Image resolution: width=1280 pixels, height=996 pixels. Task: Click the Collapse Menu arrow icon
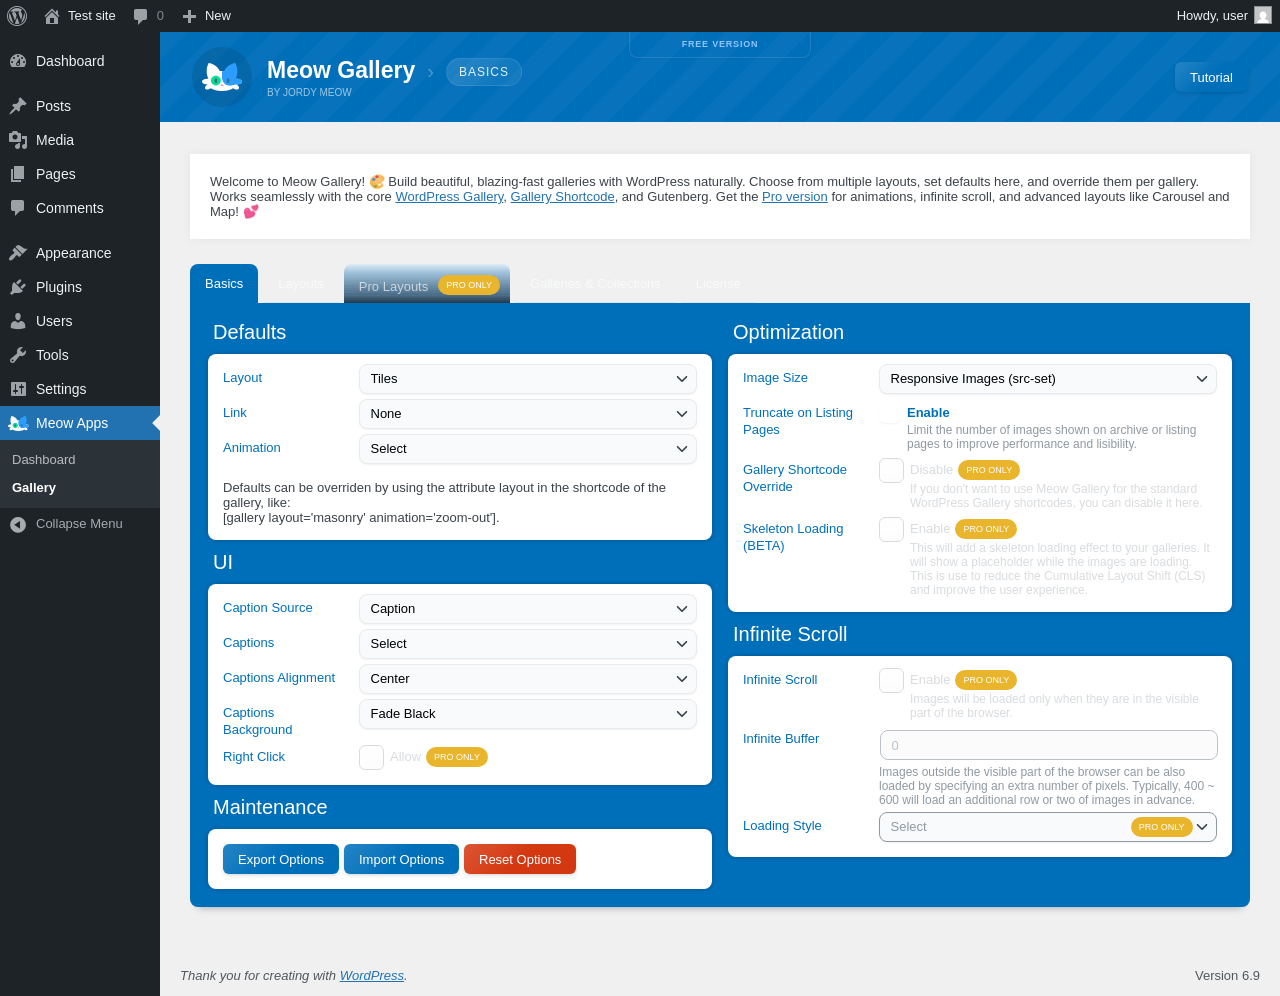point(18,524)
